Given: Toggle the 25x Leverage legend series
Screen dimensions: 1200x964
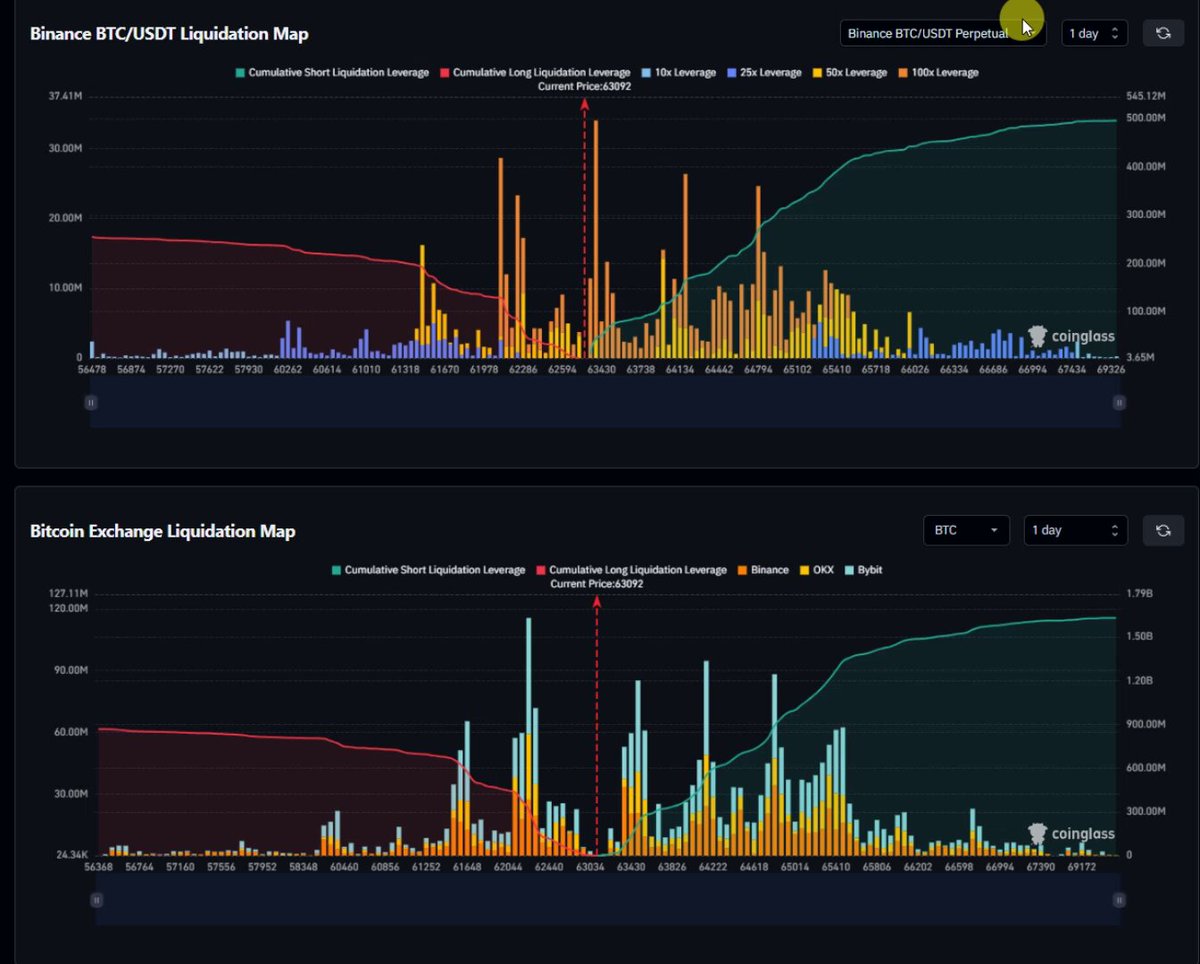Looking at the screenshot, I should pos(764,72).
